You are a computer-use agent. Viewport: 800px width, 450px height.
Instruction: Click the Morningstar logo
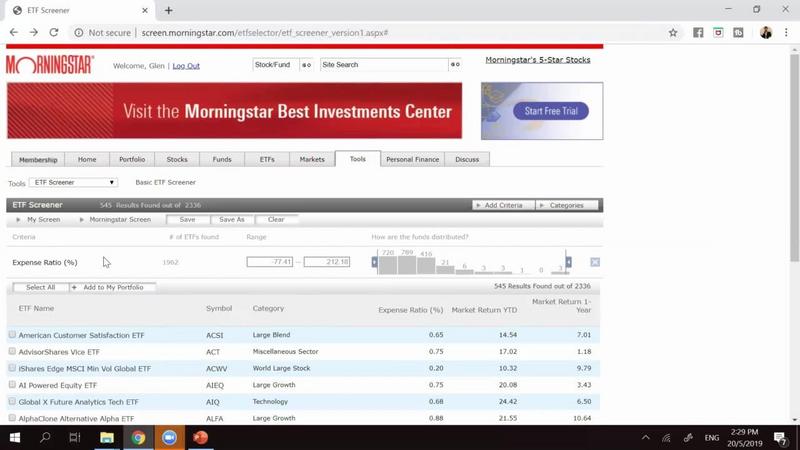[x=50, y=65]
